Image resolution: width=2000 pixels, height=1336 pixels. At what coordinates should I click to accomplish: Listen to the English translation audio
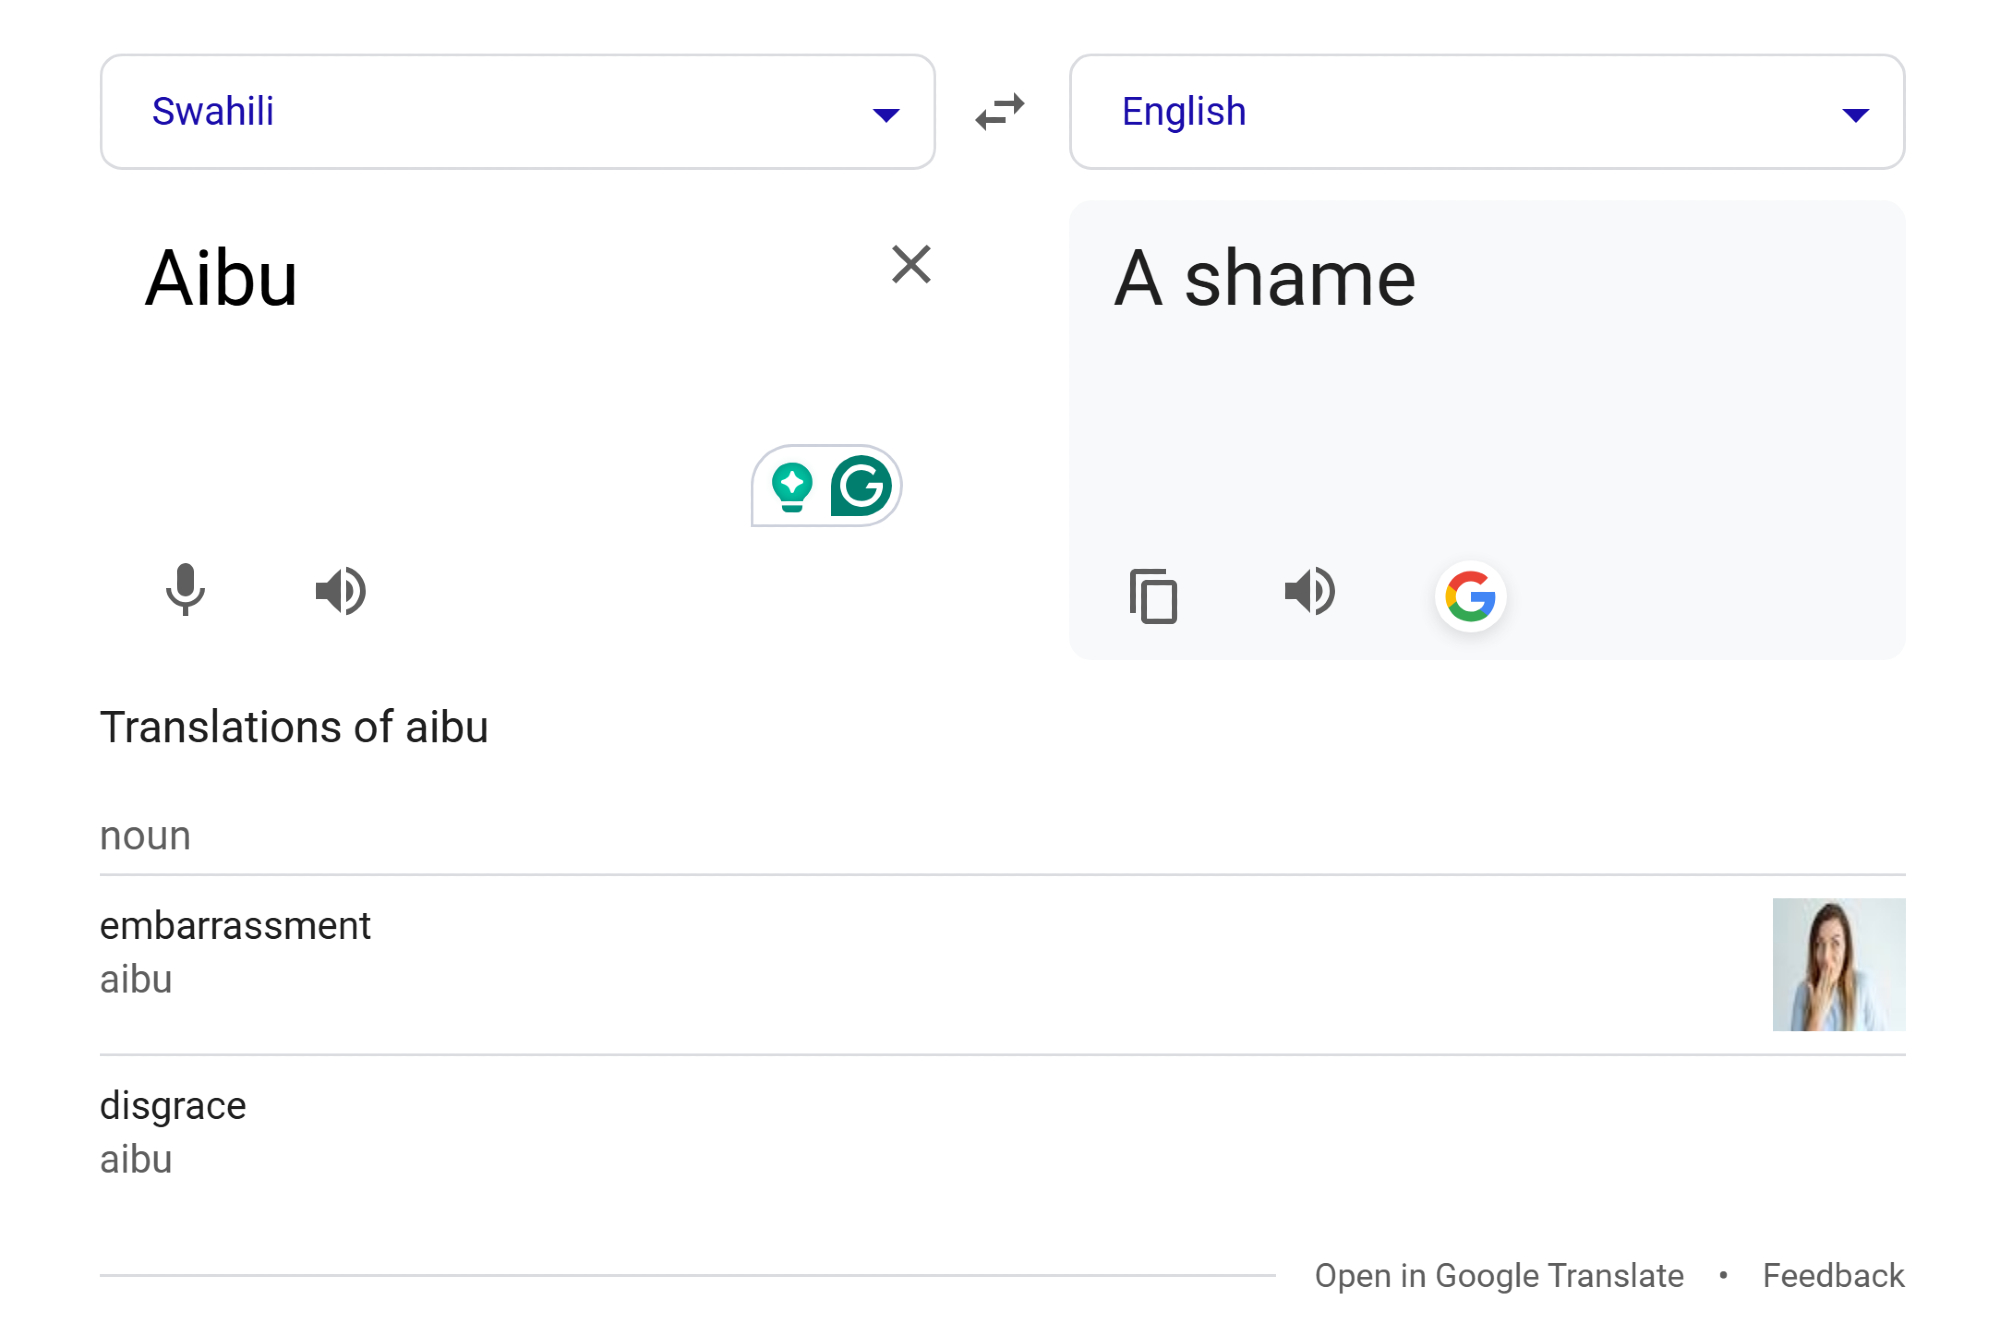click(x=1310, y=590)
